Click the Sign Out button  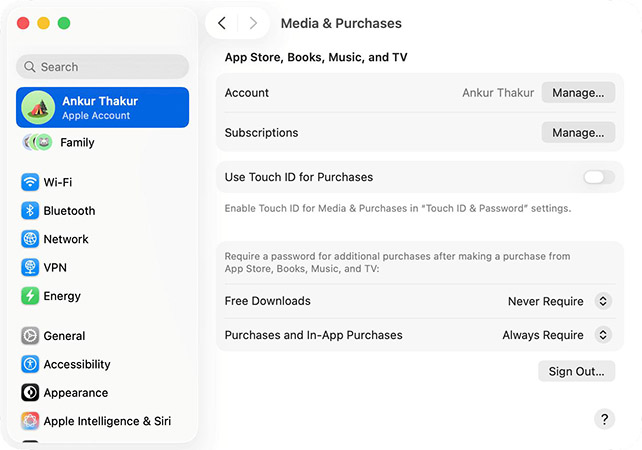click(576, 371)
